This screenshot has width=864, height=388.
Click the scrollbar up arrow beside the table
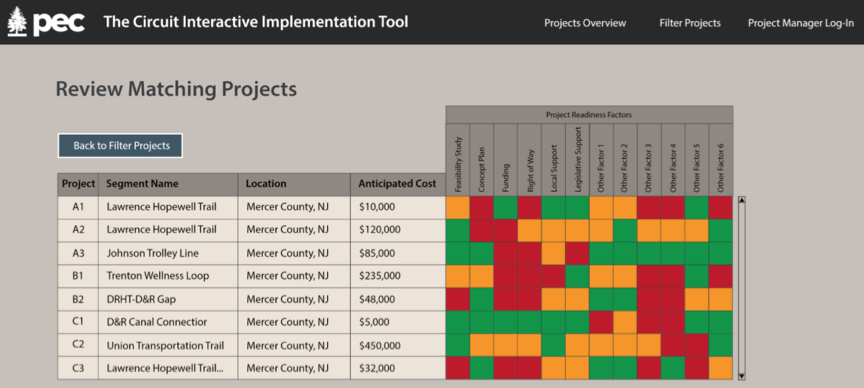(x=742, y=201)
